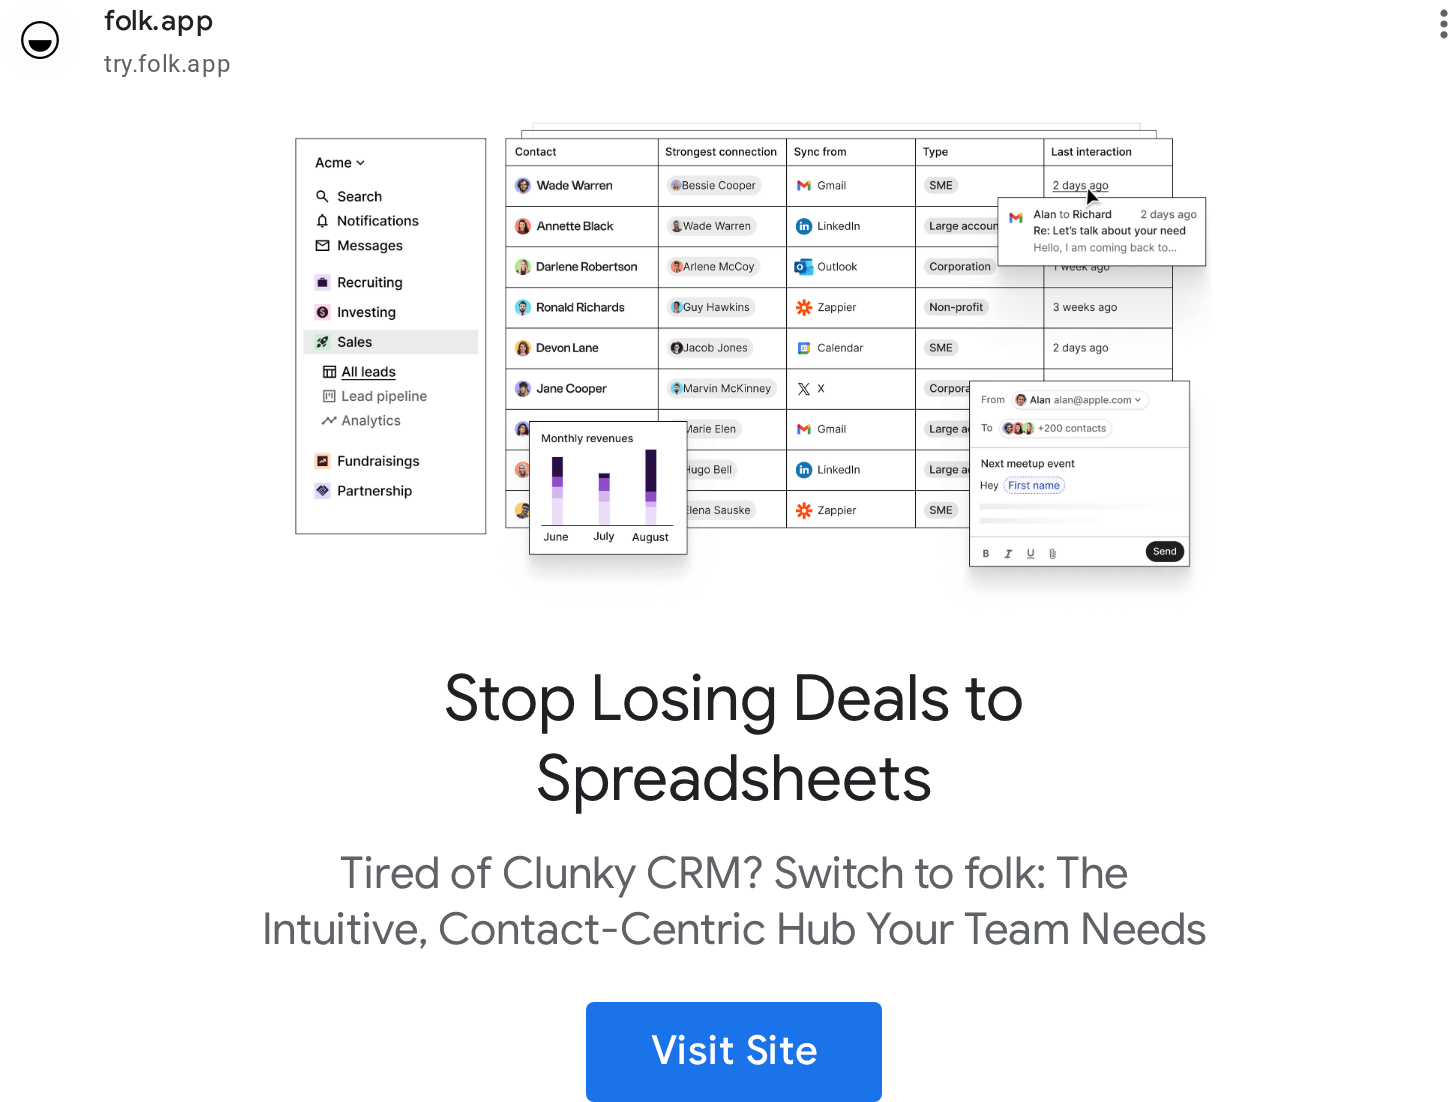Click the August revenue bar
1448x1102 pixels.
tap(651, 487)
